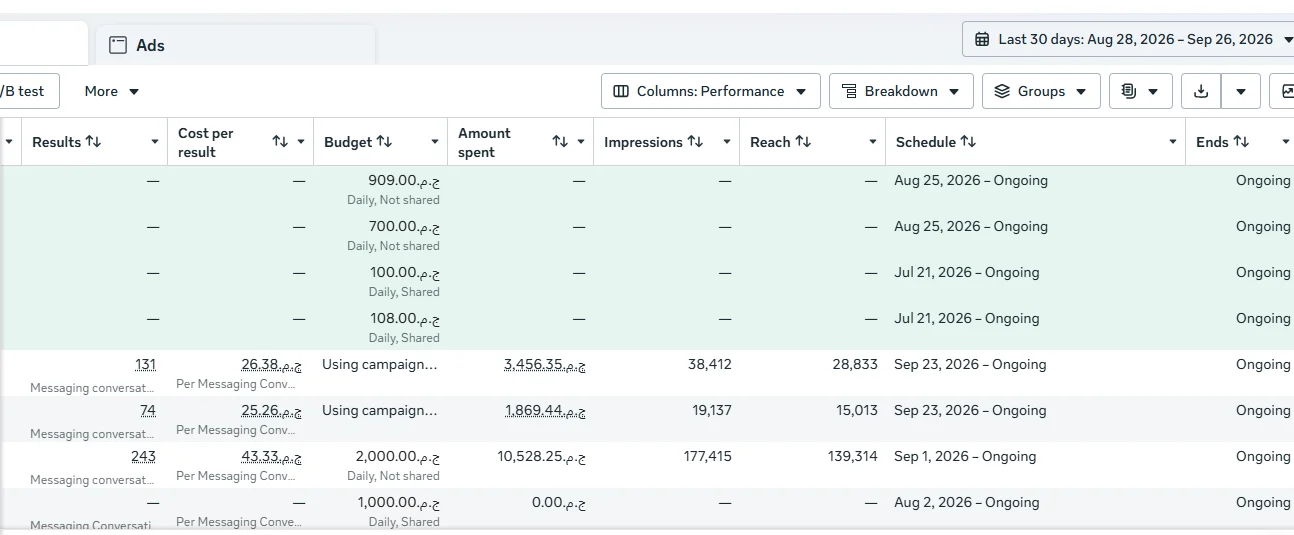
Task: Open the More dropdown menu
Action: pyautogui.click(x=112, y=91)
